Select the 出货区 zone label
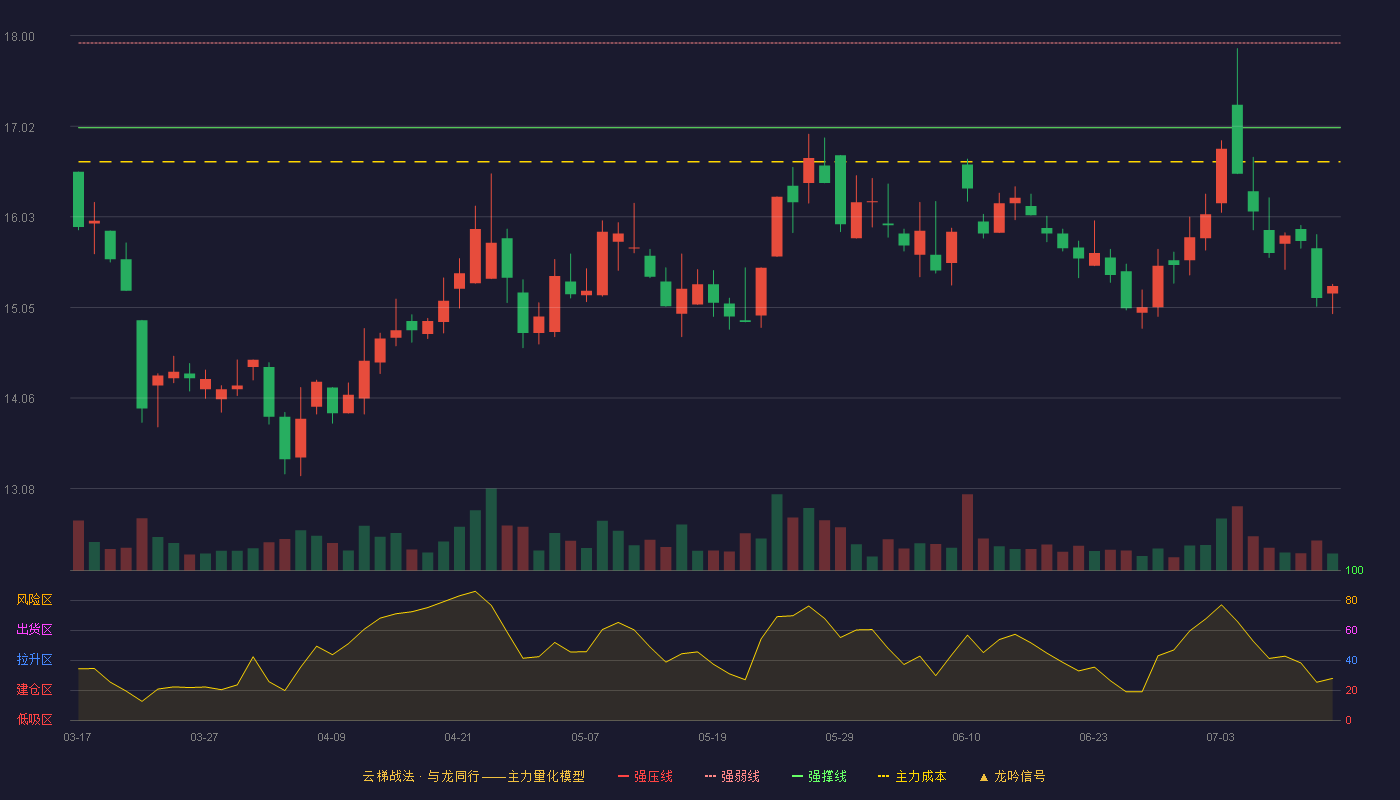The height and width of the screenshot is (800, 1400). point(34,630)
